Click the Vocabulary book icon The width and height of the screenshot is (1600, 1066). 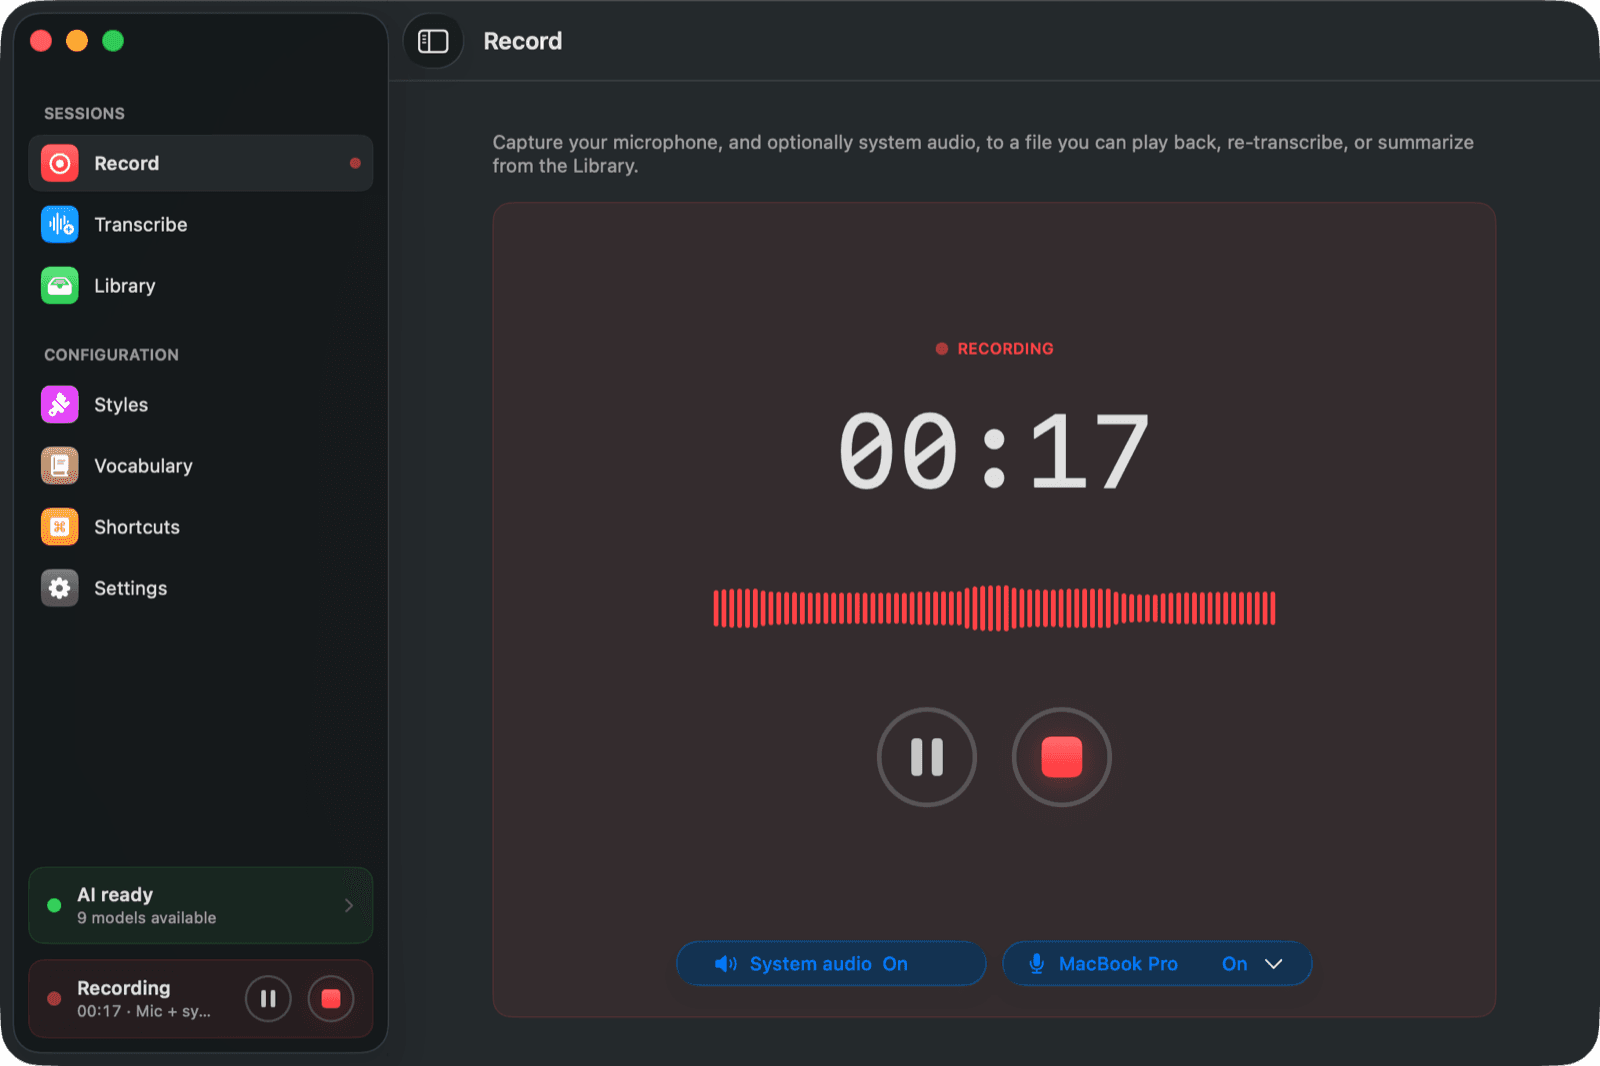coord(60,465)
